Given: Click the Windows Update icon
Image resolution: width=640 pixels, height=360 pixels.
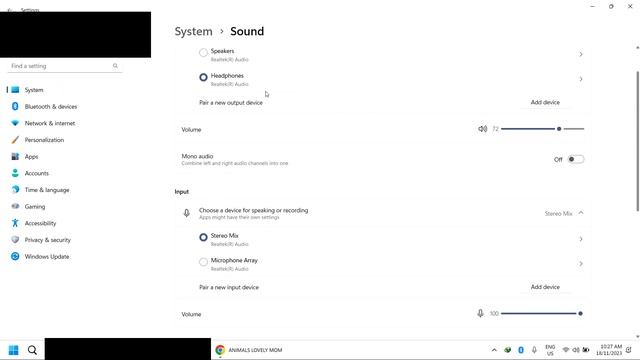Looking at the screenshot, I should (15, 256).
